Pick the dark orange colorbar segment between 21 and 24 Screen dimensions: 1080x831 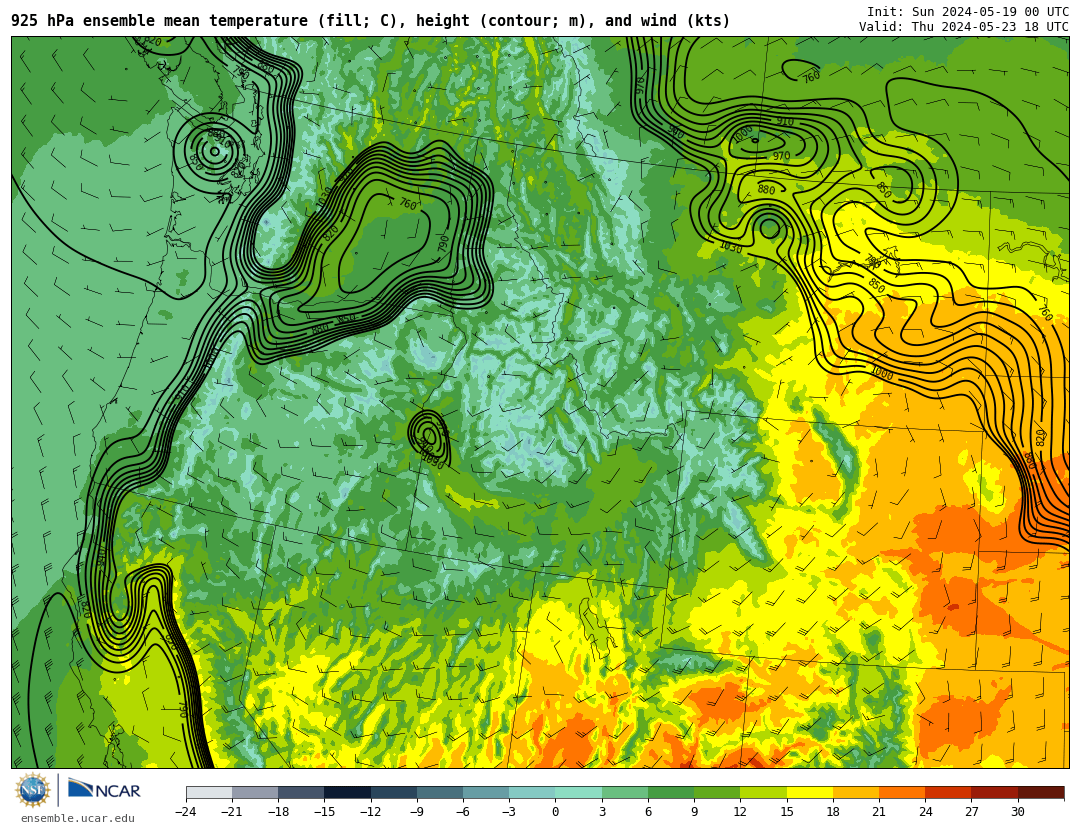pyautogui.click(x=902, y=792)
